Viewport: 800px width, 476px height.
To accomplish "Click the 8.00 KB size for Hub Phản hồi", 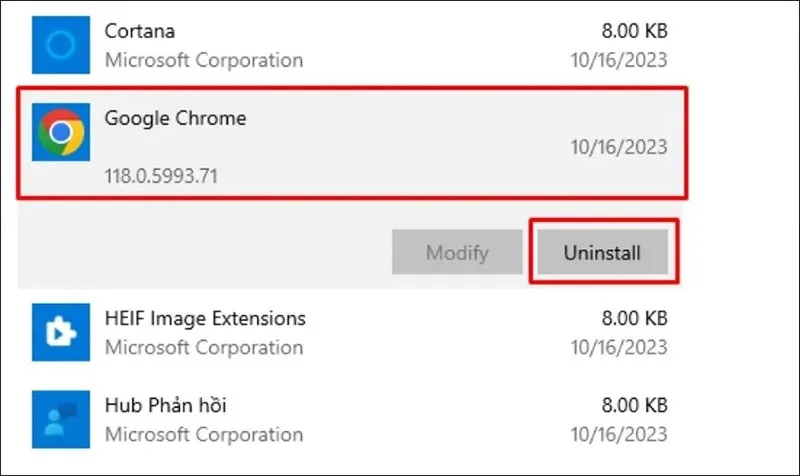I will pos(634,406).
